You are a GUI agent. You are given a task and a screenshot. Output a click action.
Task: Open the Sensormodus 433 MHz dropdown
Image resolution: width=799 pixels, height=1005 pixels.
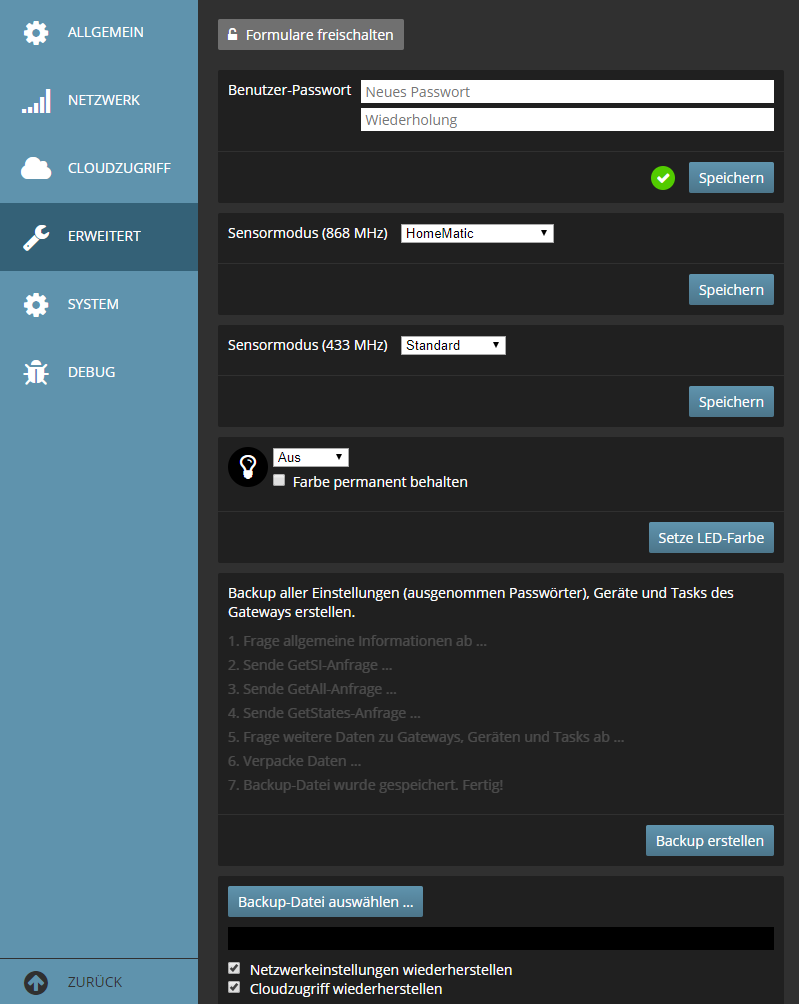pos(453,345)
